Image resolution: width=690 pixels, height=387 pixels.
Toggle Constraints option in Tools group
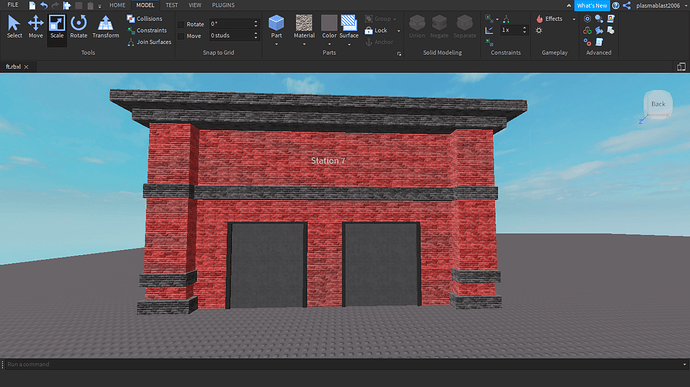point(147,30)
